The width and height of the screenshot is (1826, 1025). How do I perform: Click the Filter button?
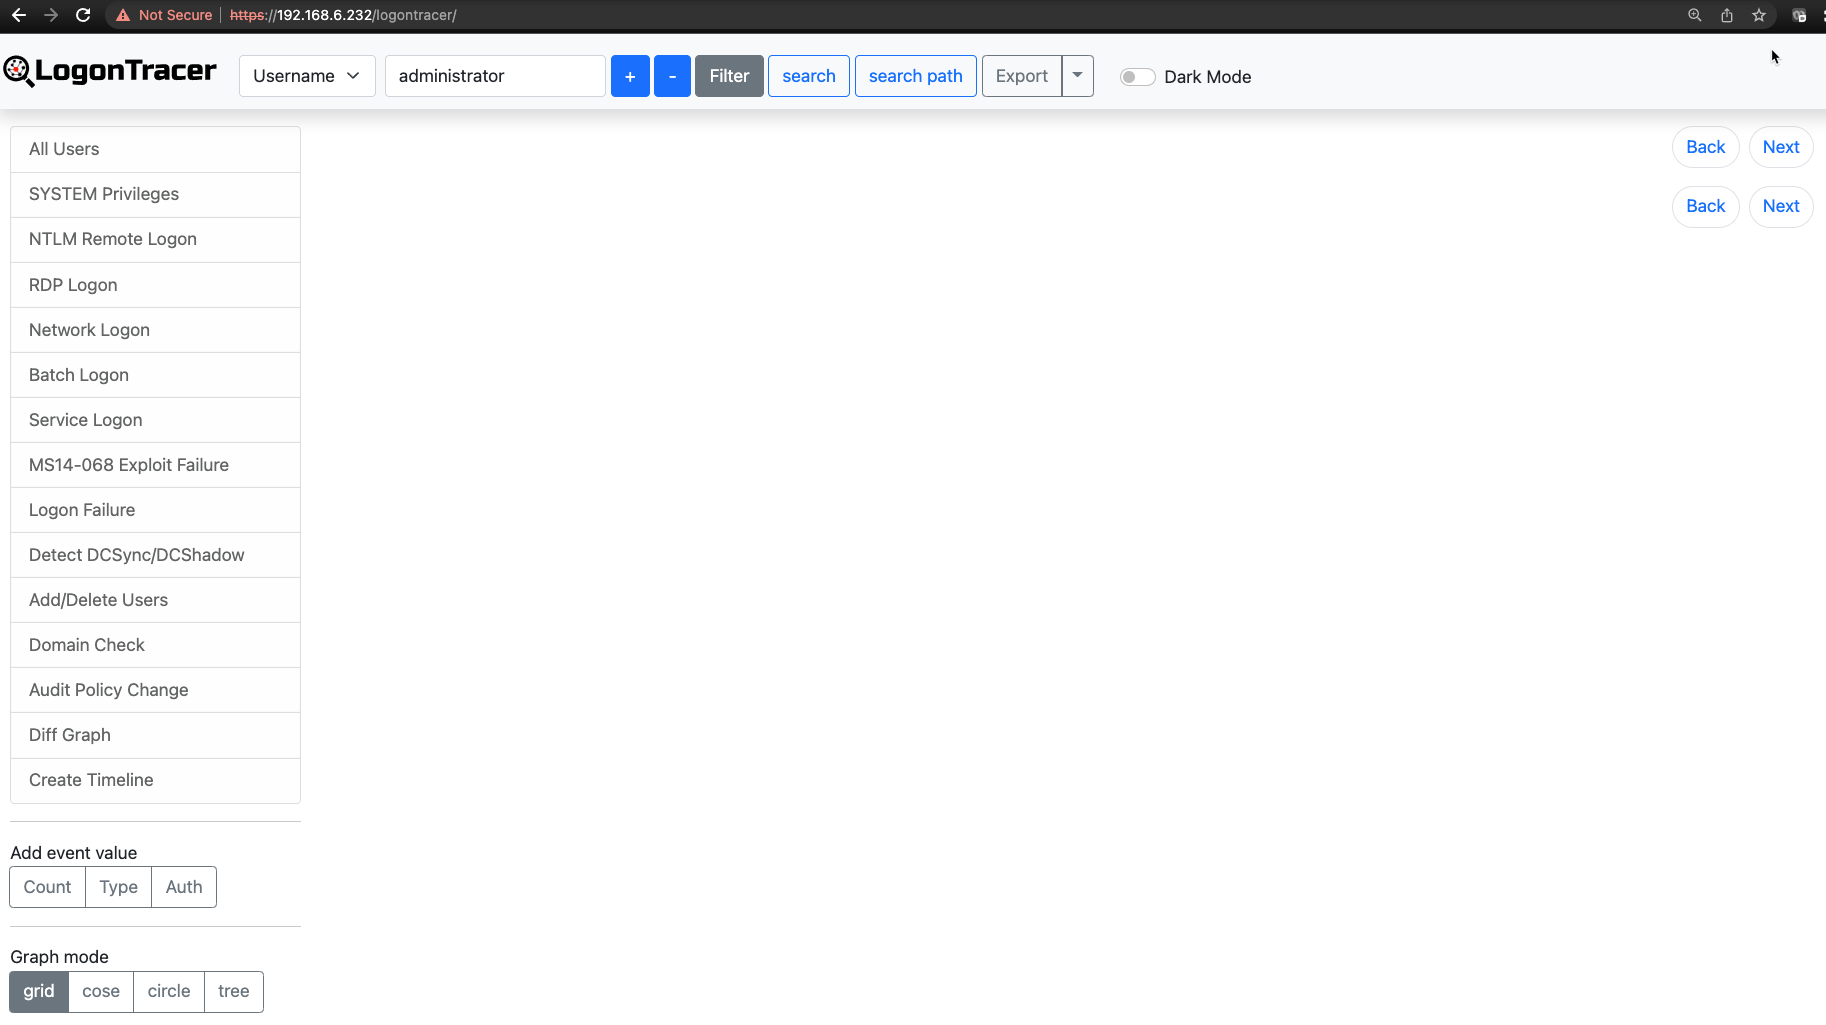click(x=729, y=76)
